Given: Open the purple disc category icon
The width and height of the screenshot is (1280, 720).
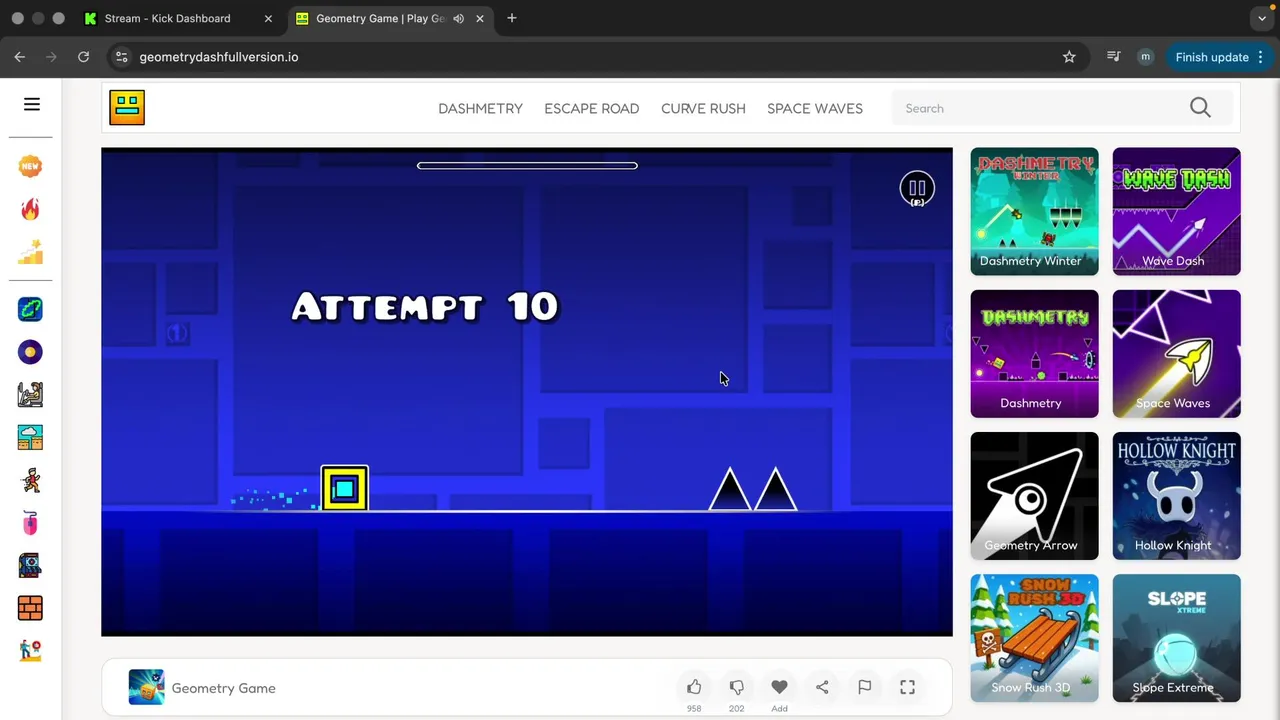Looking at the screenshot, I should point(30,352).
